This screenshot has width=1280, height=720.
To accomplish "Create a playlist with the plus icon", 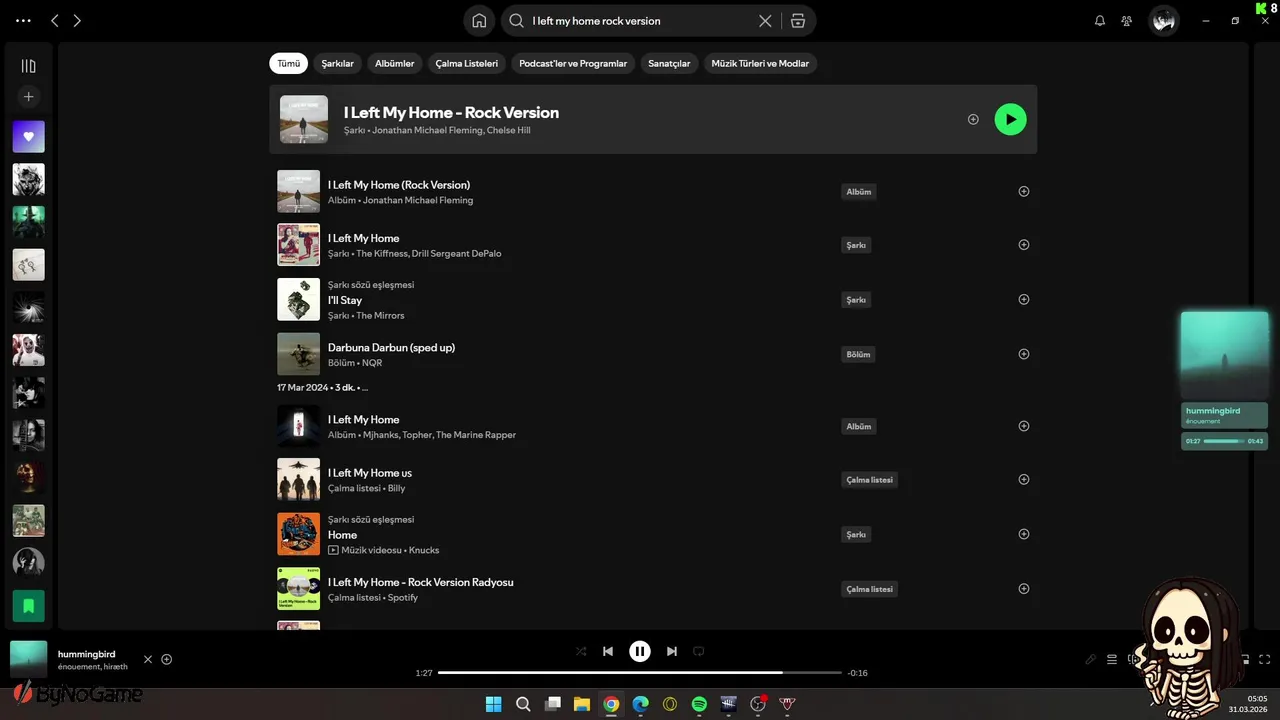I will (28, 97).
